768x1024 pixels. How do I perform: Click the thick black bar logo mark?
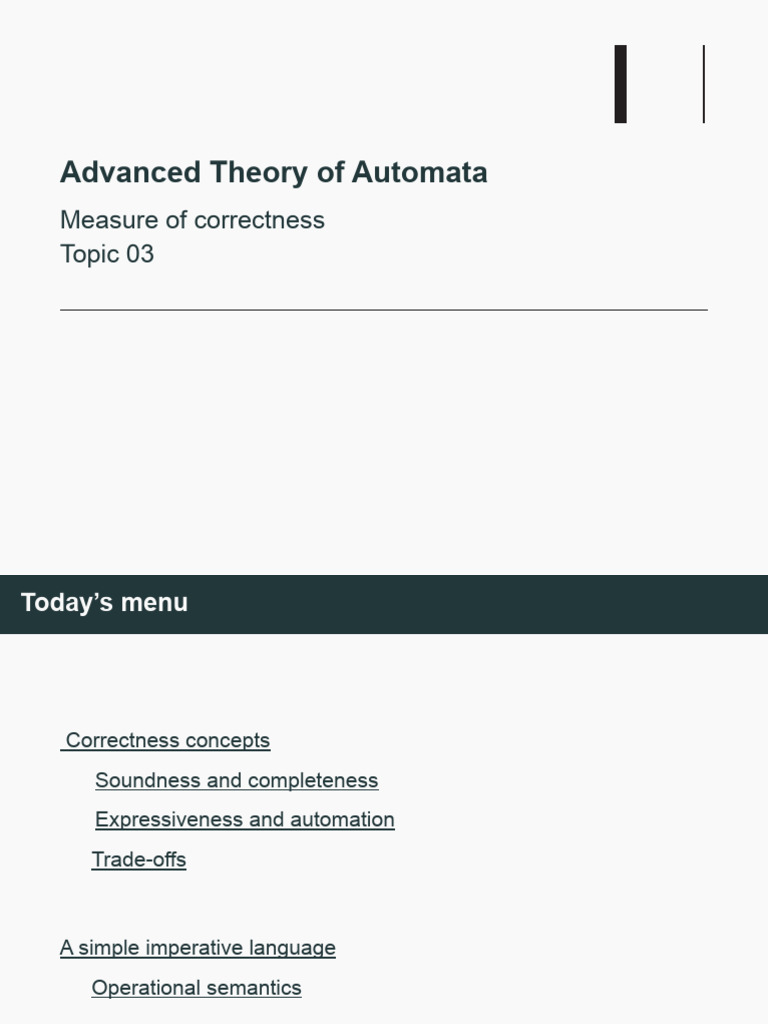coord(621,84)
